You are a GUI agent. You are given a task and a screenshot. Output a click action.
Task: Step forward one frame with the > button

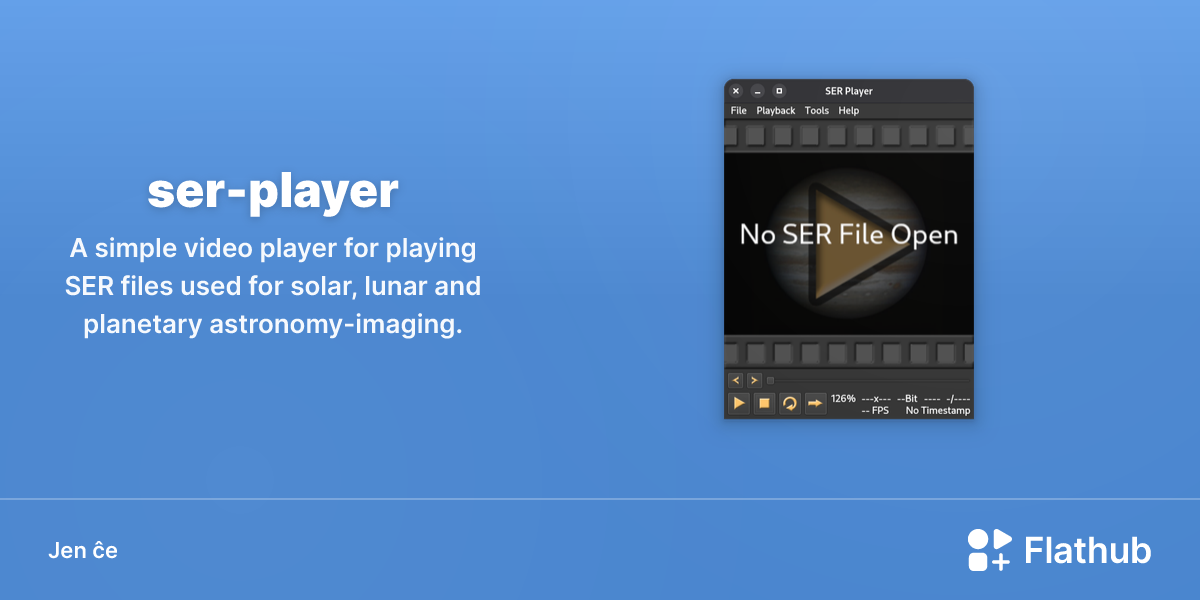(x=754, y=380)
